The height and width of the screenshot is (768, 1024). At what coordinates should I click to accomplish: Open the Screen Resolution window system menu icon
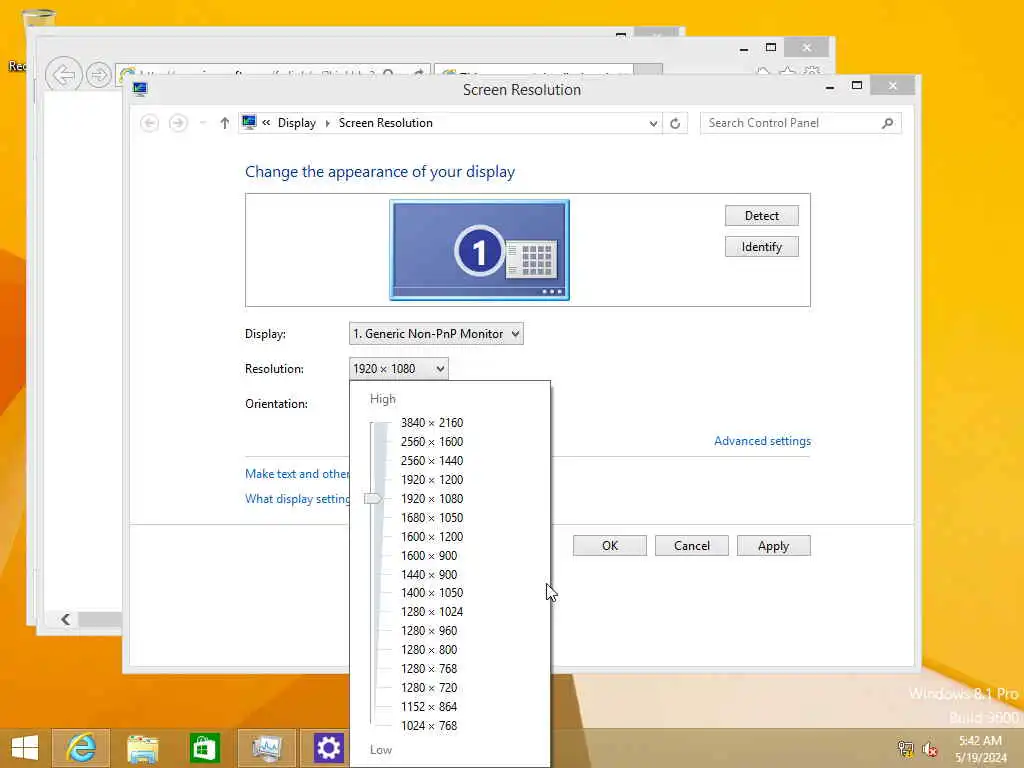click(x=140, y=89)
